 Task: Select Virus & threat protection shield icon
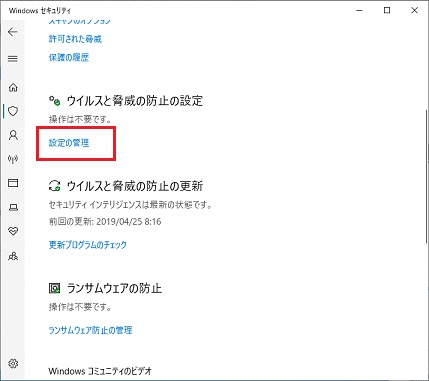13,111
